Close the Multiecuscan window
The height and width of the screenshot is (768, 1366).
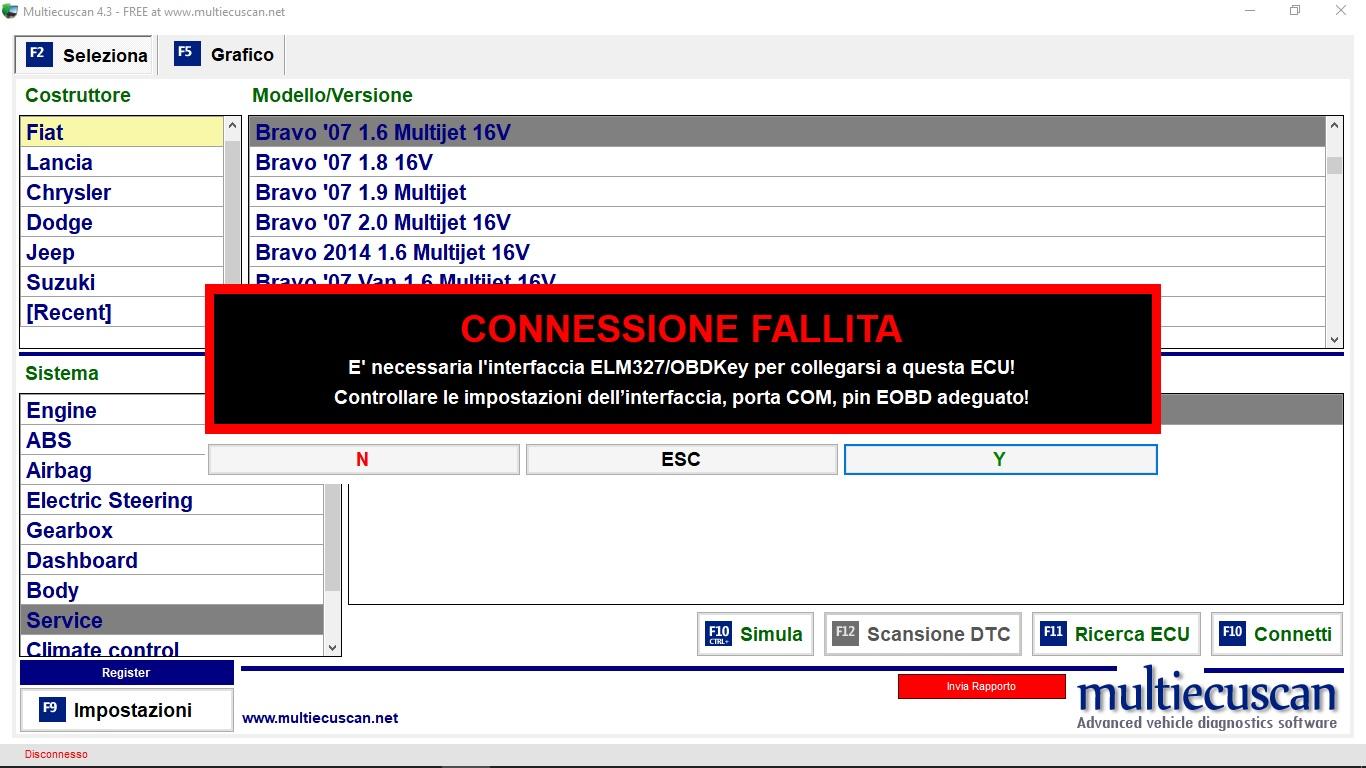[1341, 11]
